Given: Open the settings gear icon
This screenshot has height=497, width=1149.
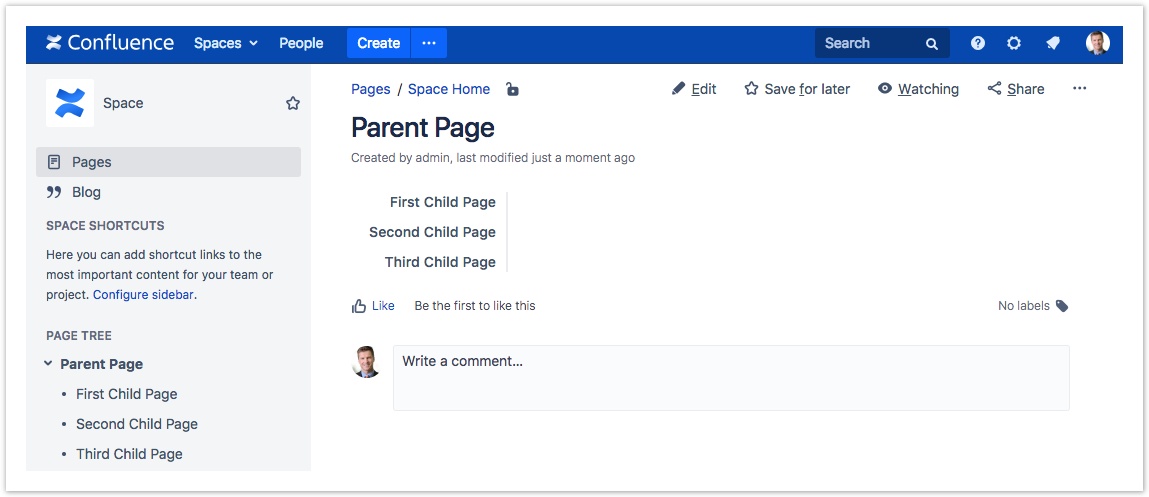Looking at the screenshot, I should 1014,43.
